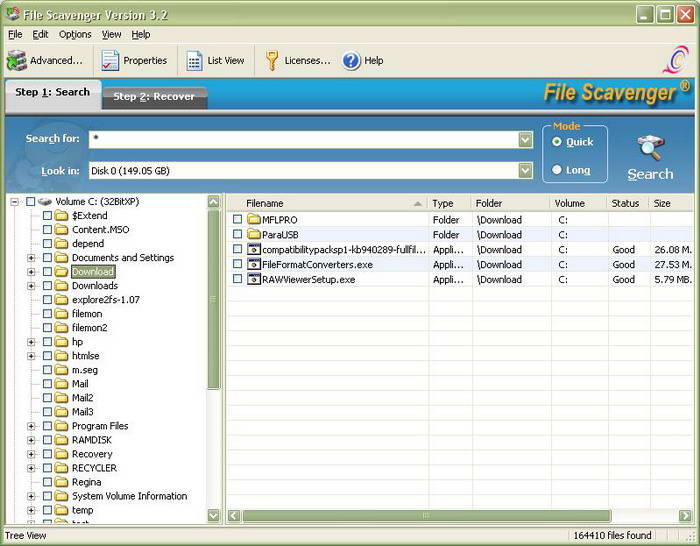This screenshot has width=700, height=546.
Task: Click the tree scrollbar down arrow
Action: pos(214,516)
